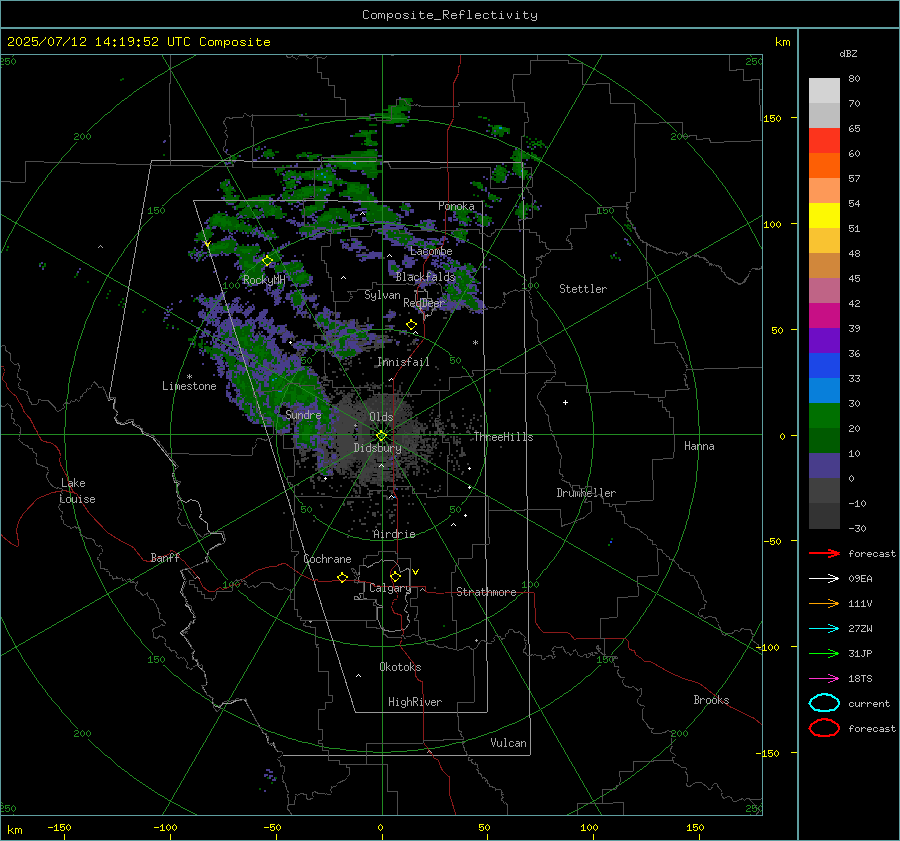Select the lightest grey 70-80 dBZ swatch

click(824, 91)
